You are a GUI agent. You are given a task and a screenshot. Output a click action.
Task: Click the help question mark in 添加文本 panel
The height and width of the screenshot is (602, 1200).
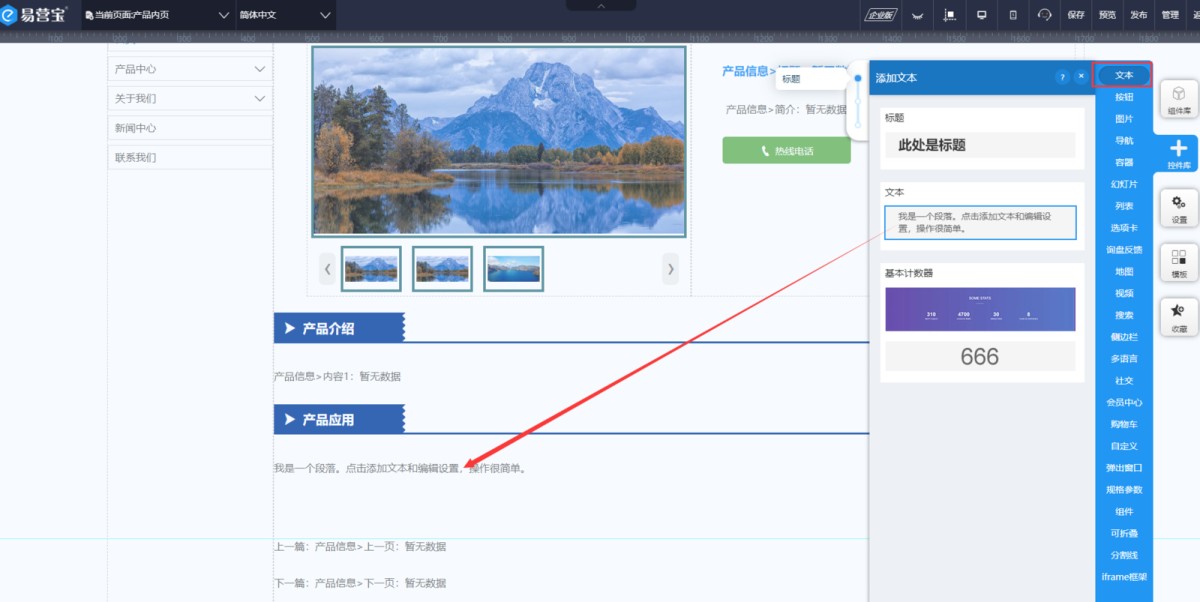click(1062, 77)
